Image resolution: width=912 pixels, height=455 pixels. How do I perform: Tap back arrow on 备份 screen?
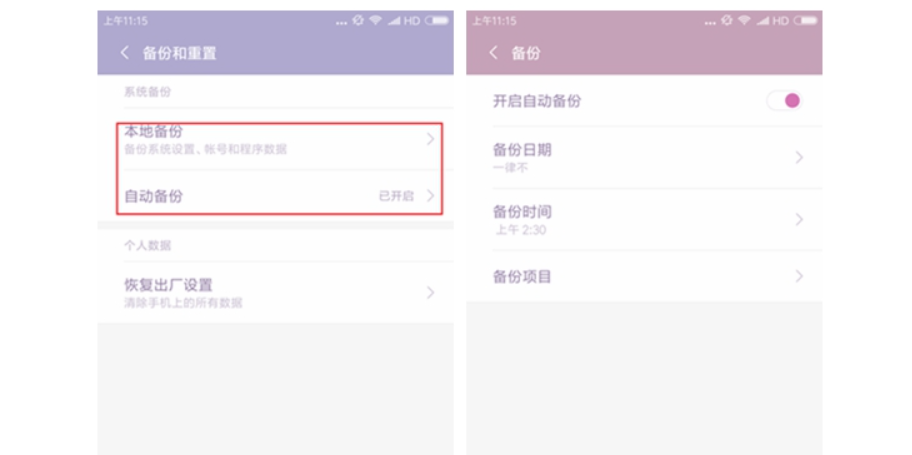(493, 53)
